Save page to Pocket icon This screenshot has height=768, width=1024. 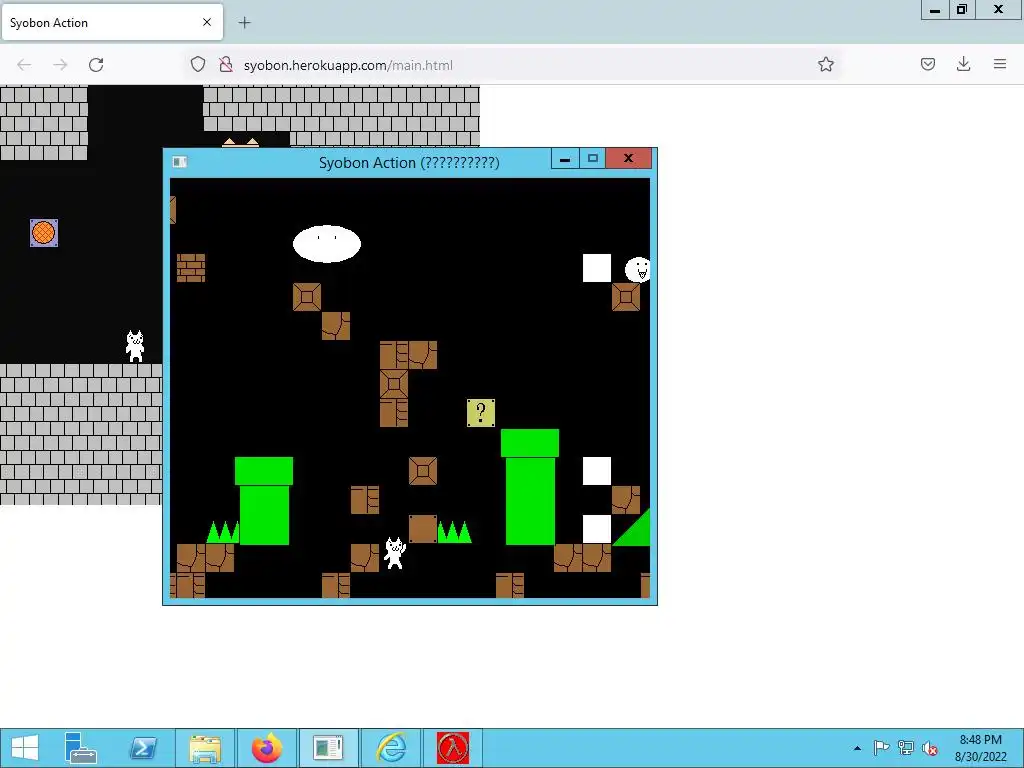coord(928,64)
